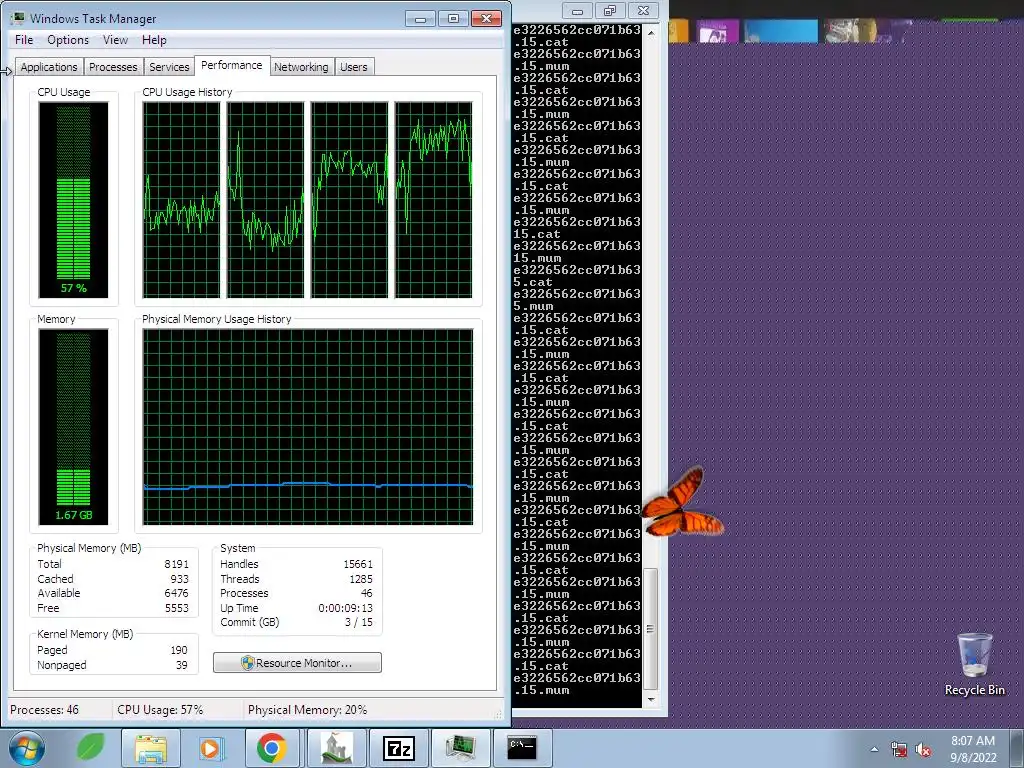Open Windows Explorer from the taskbar
The image size is (1024, 768).
[151, 748]
